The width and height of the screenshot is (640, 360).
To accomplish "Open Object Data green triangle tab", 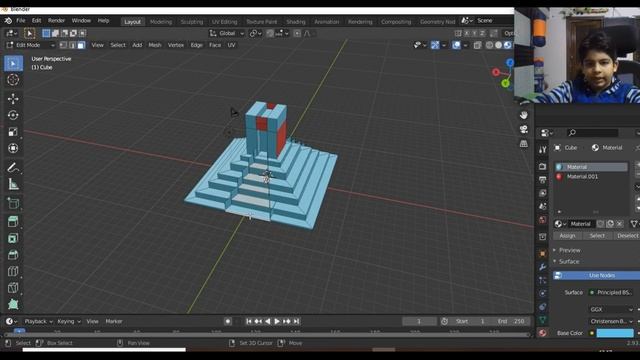I will pos(542,320).
